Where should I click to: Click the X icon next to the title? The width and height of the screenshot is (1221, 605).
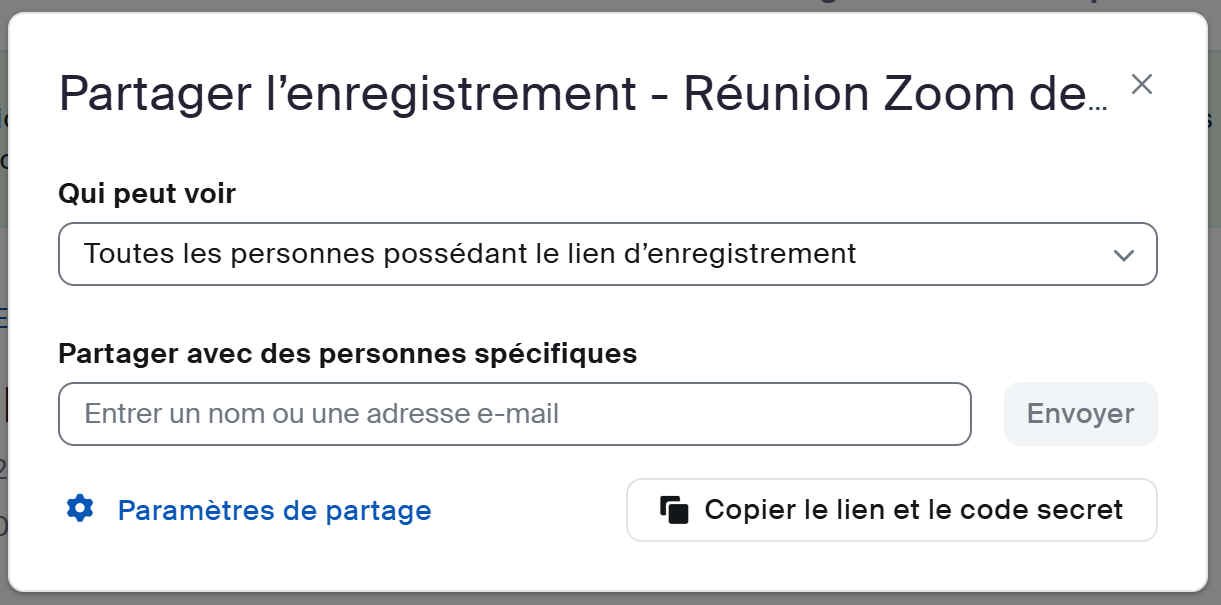click(1141, 85)
